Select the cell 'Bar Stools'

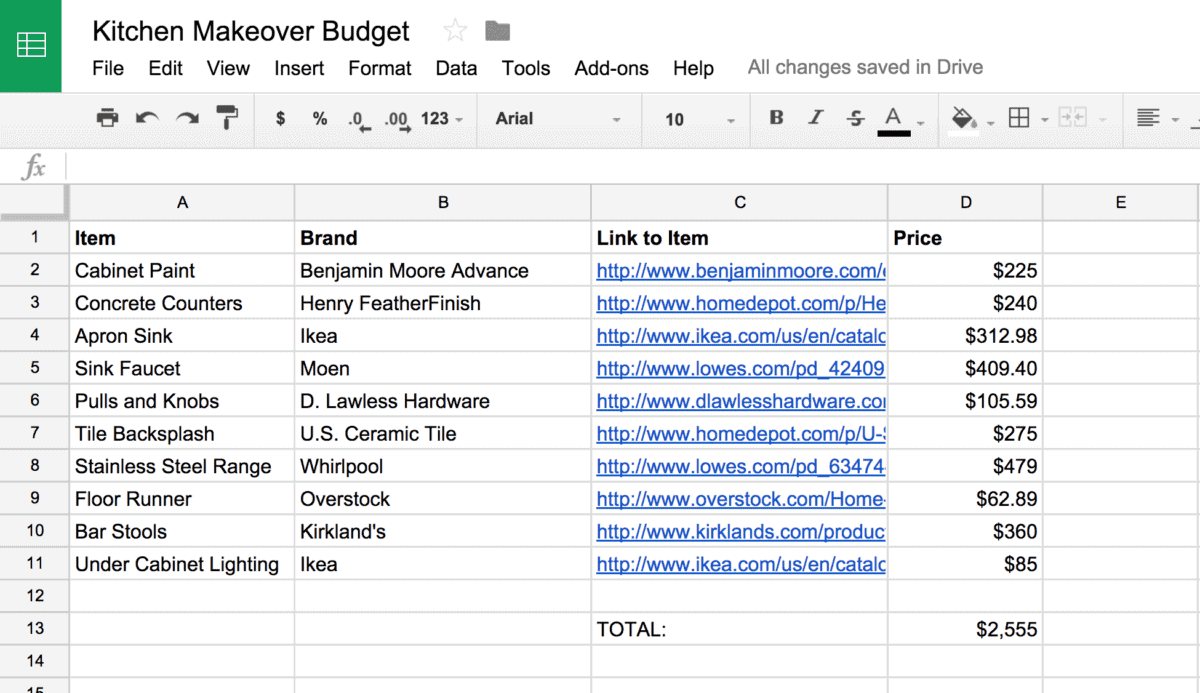point(182,531)
